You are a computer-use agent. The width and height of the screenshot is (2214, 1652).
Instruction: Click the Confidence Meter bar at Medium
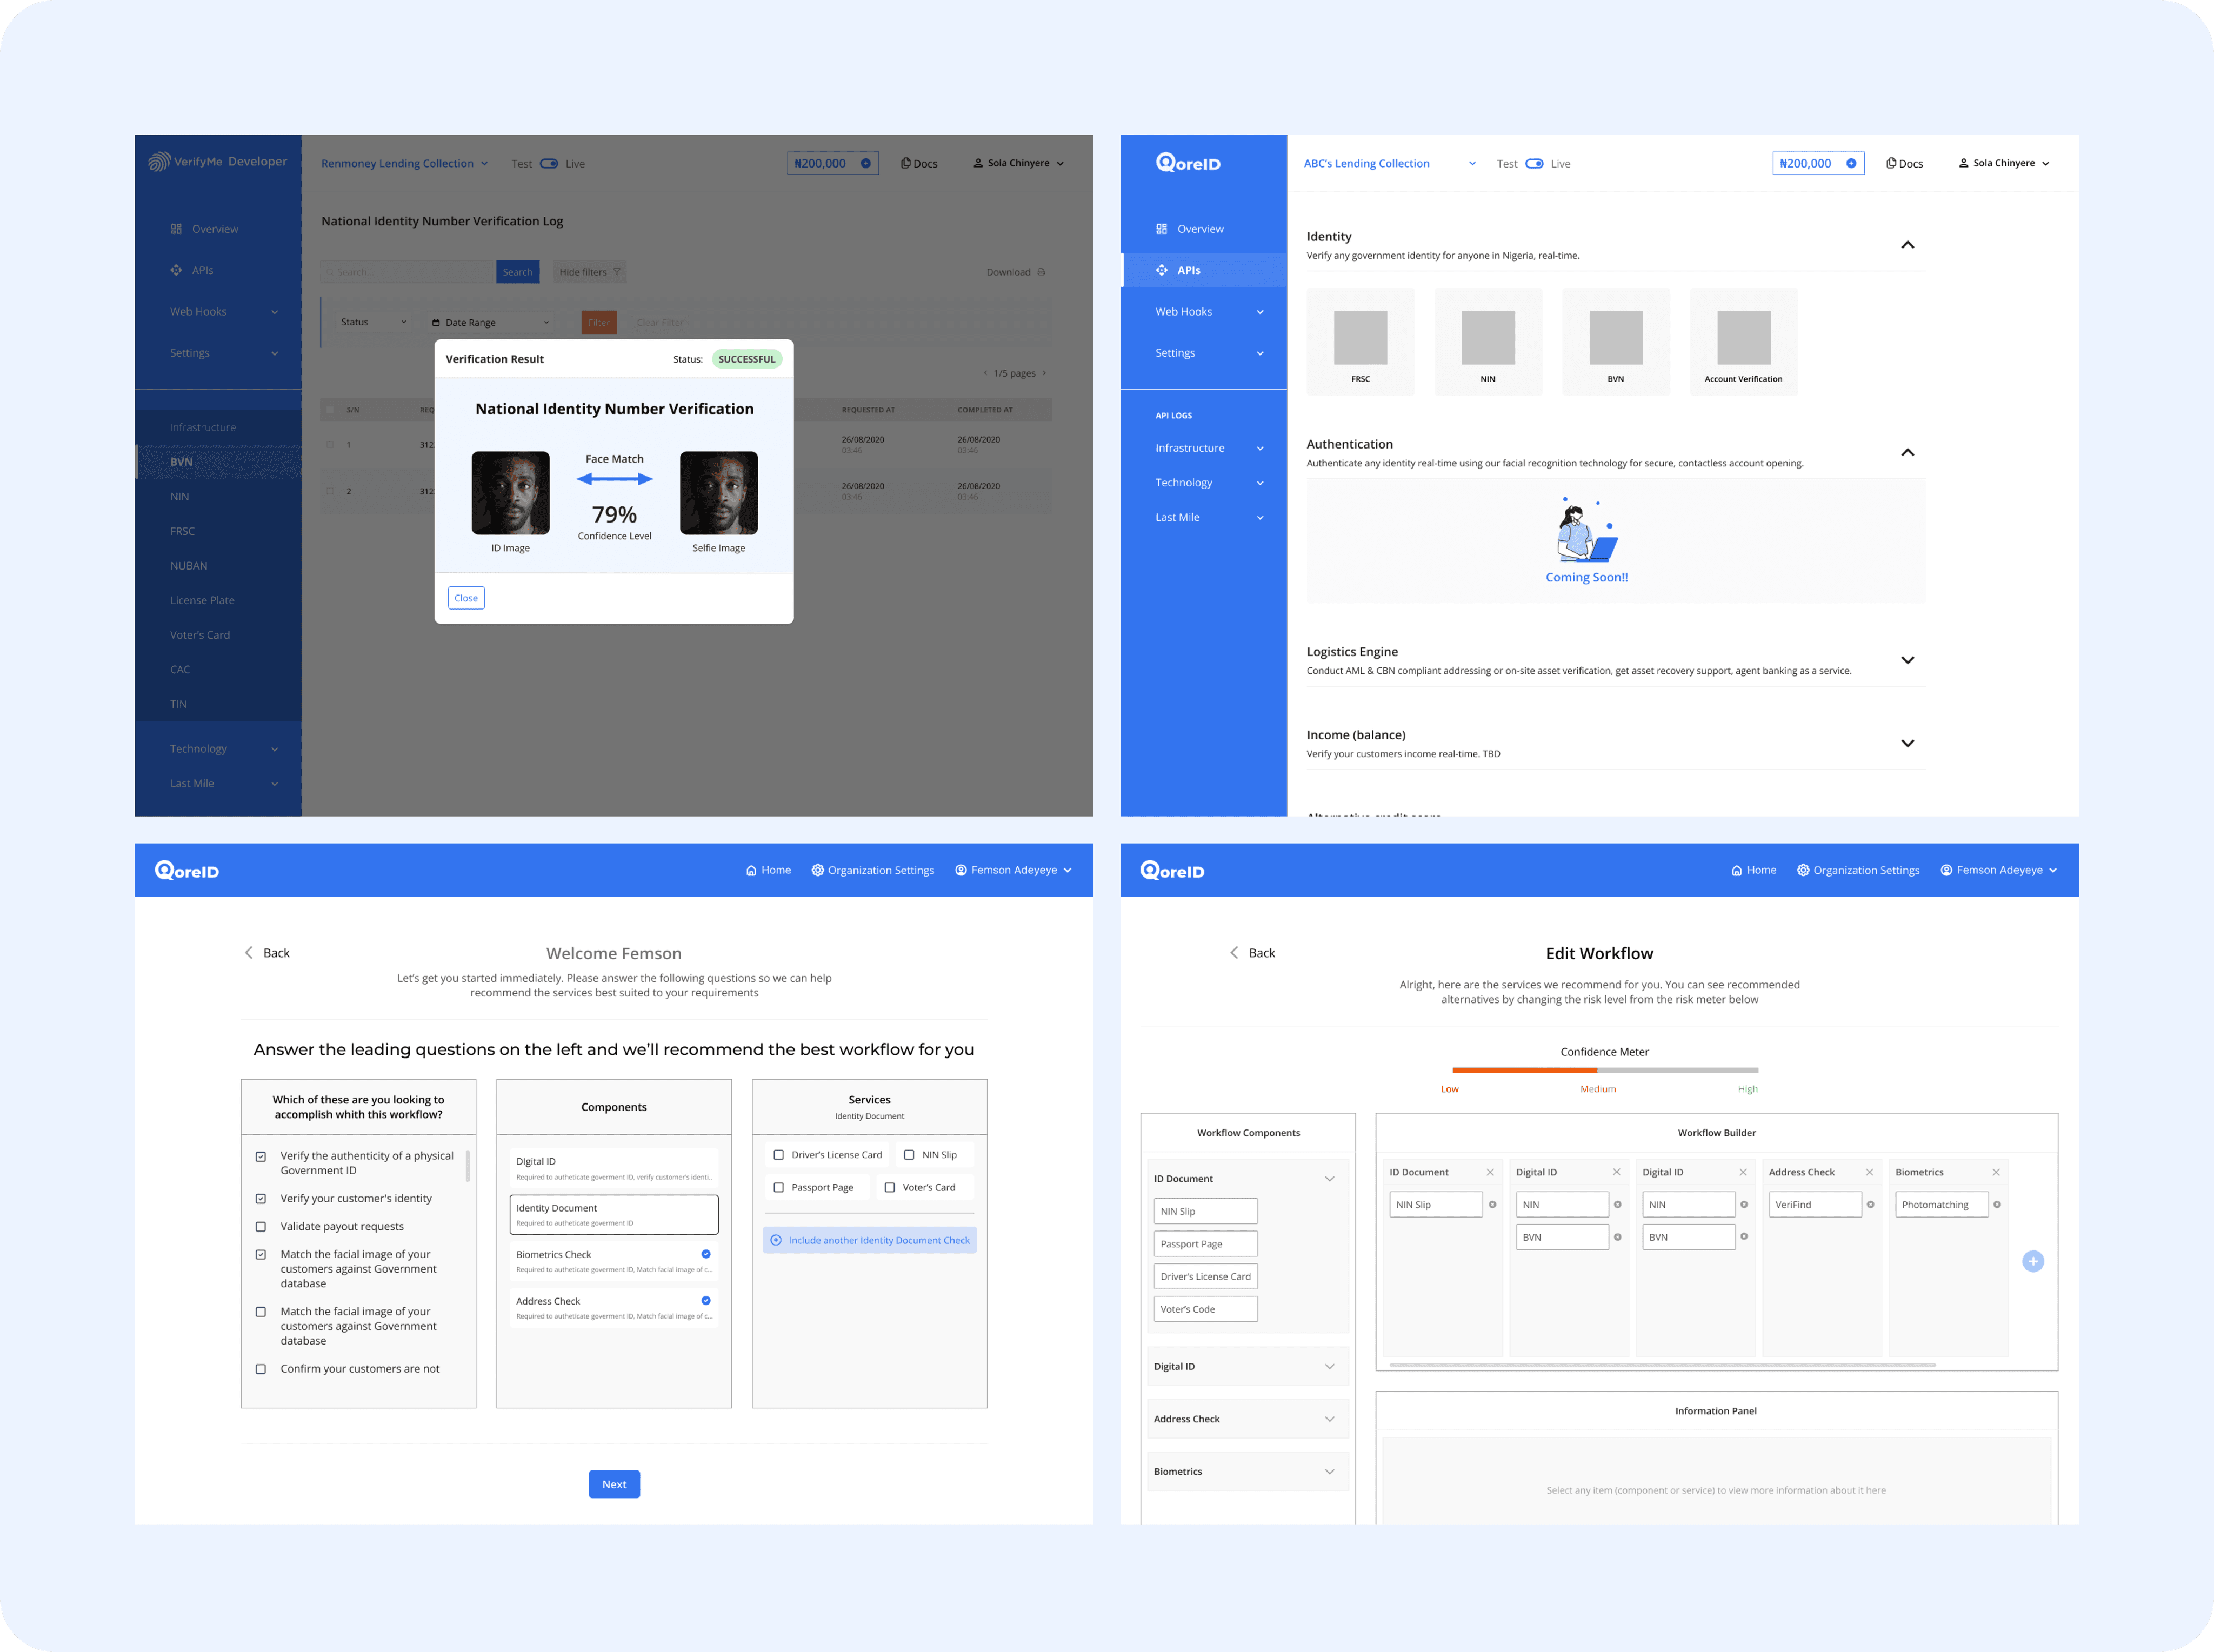tap(1598, 1070)
